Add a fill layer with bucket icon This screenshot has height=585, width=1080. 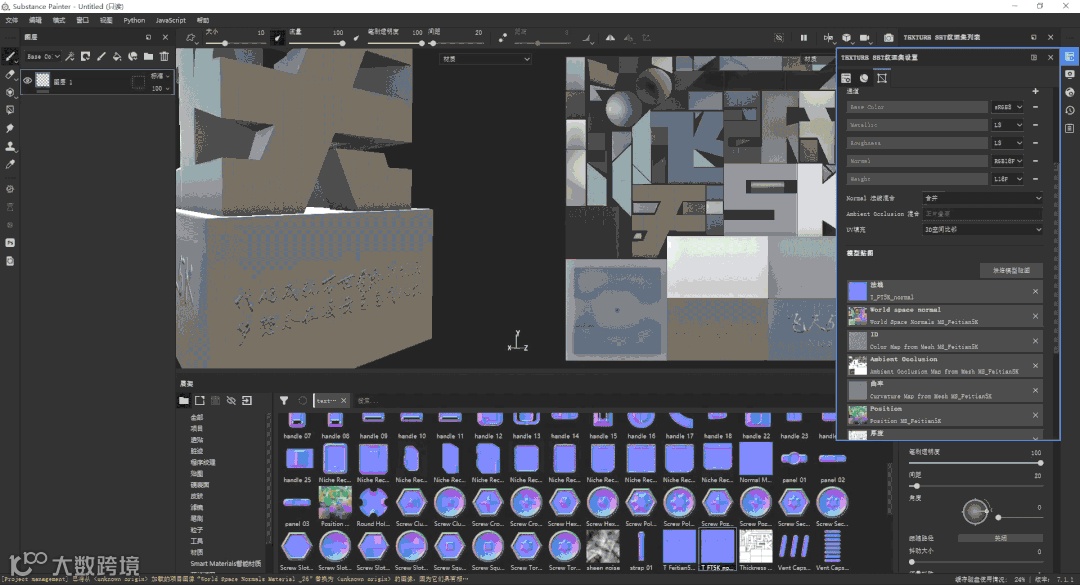tap(117, 57)
